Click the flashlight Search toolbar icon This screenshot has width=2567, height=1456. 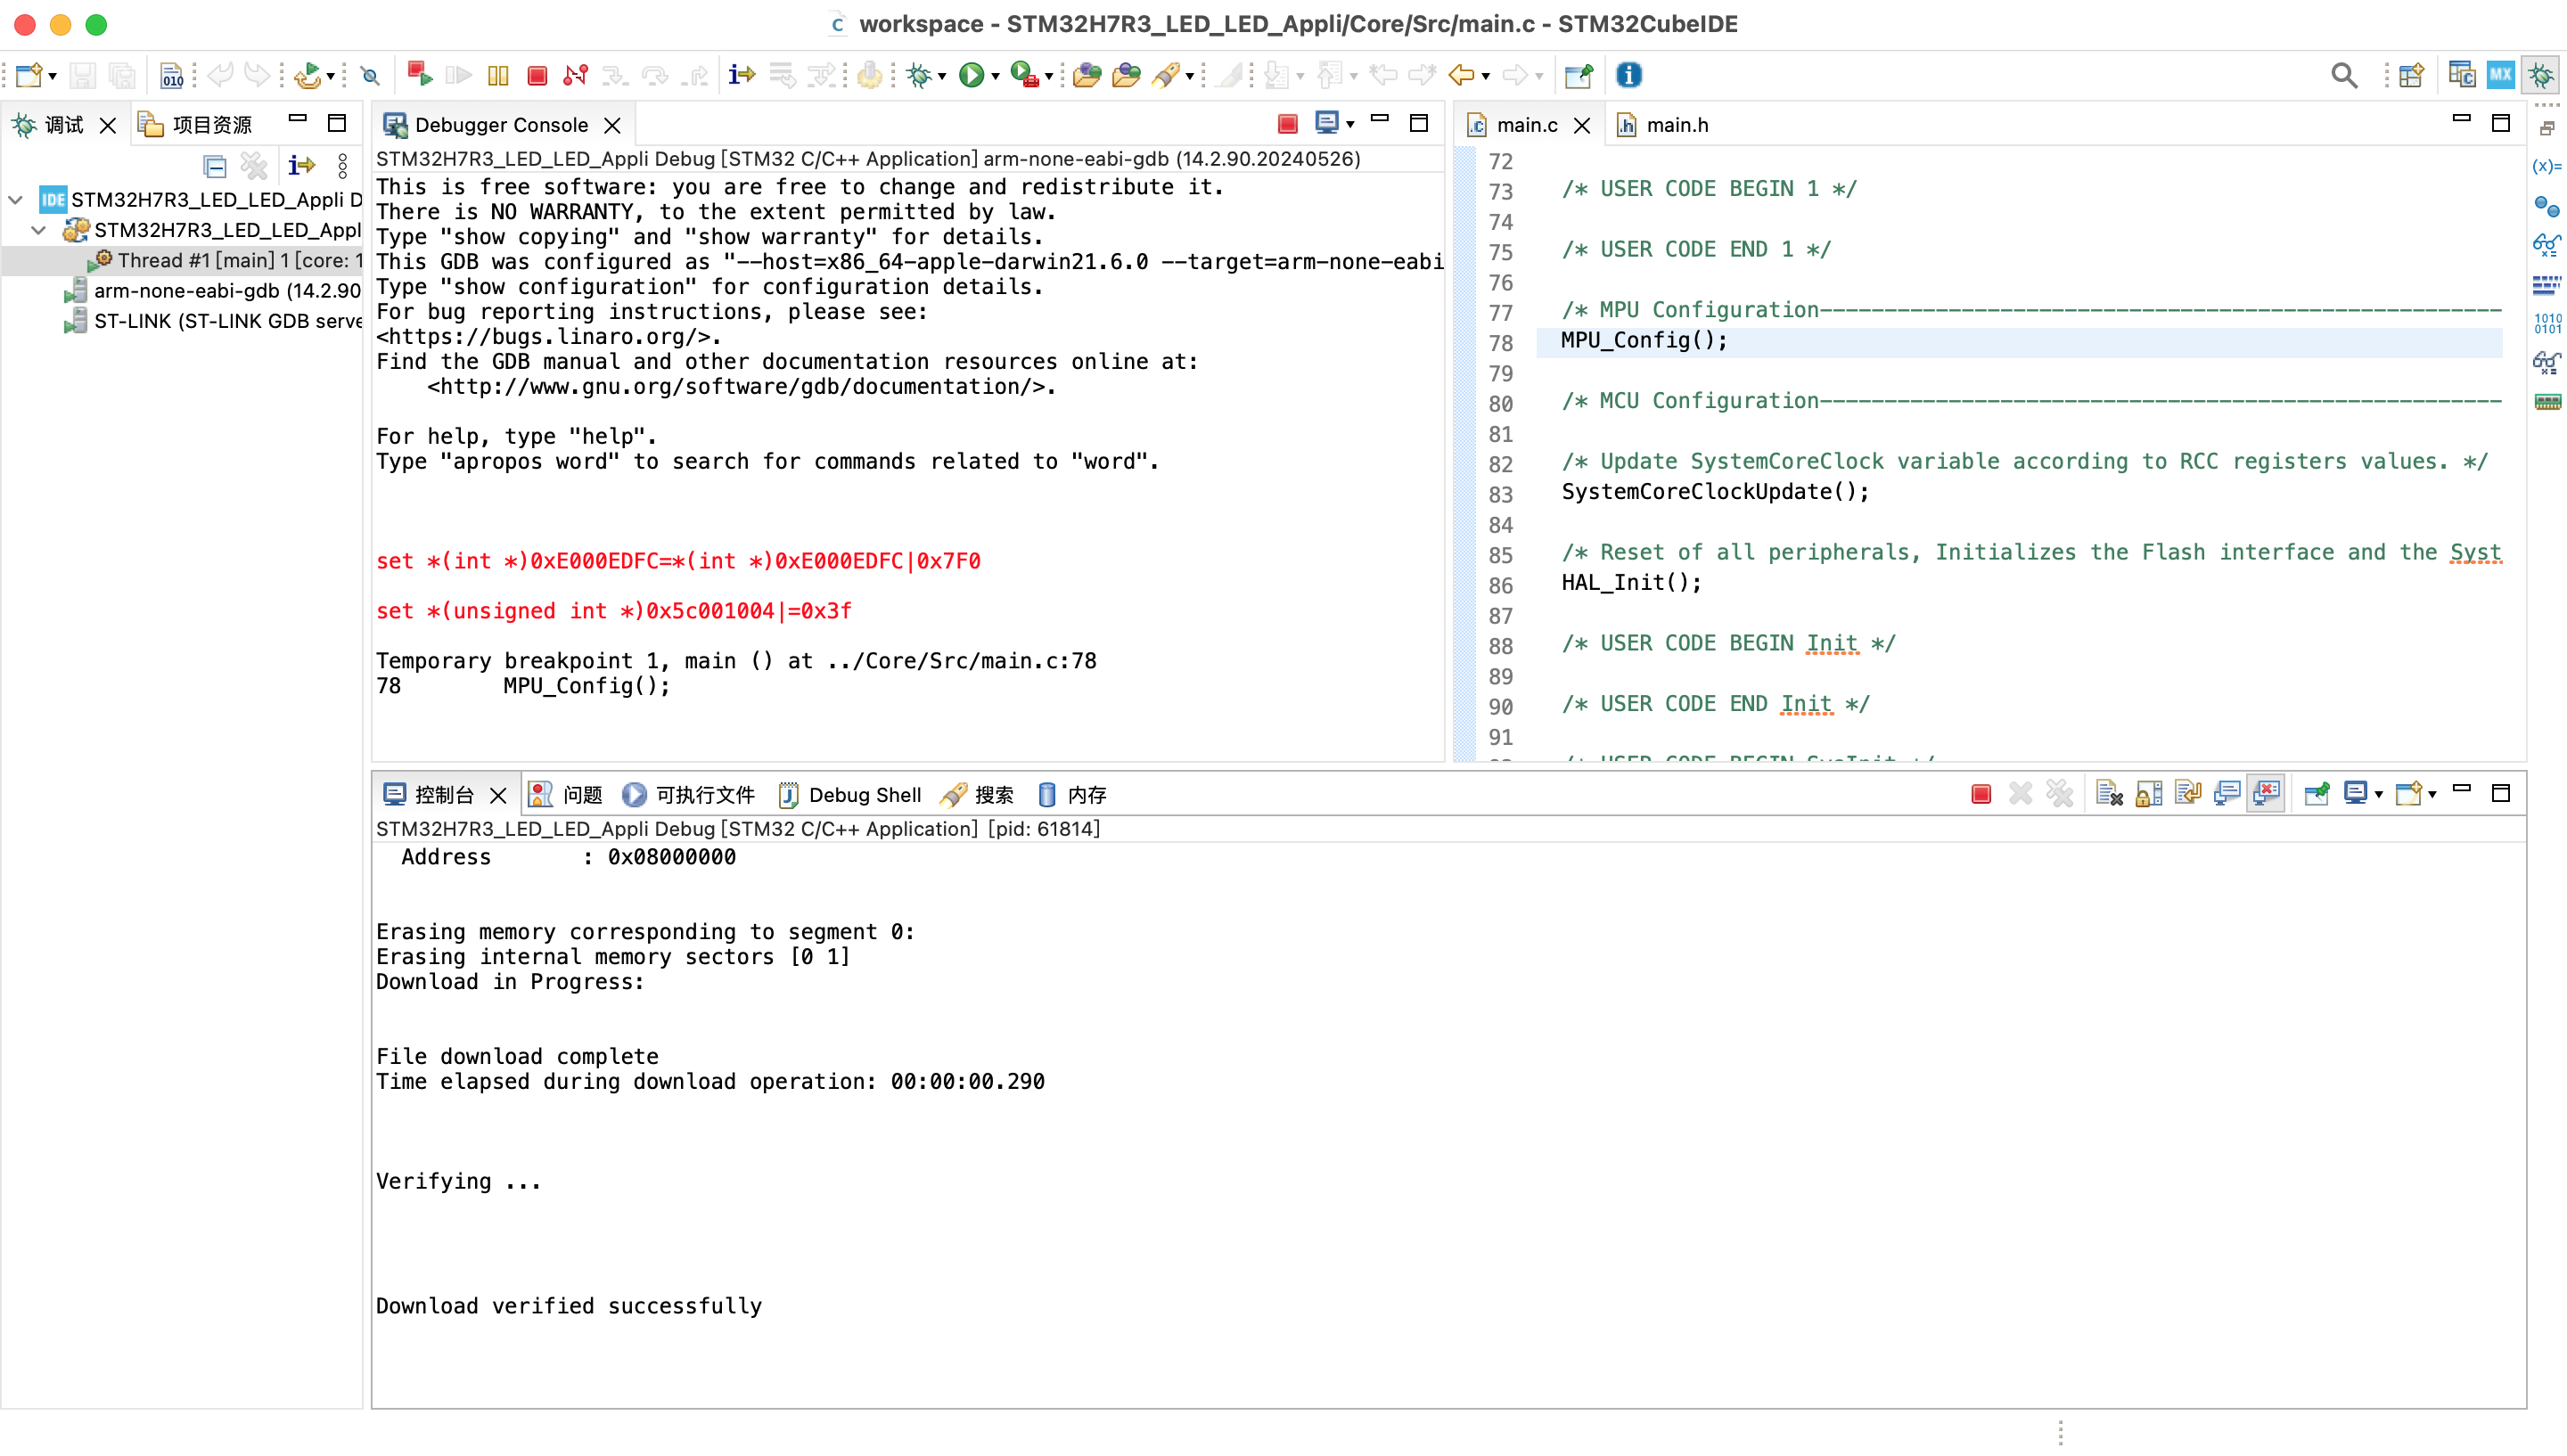tap(1166, 75)
